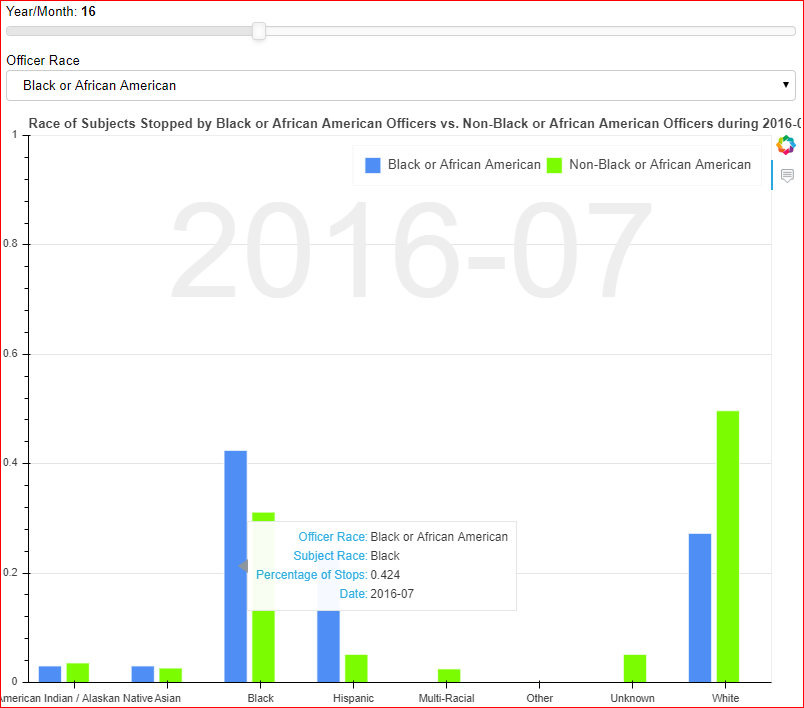Click the 0.6 y-axis tick label
The height and width of the screenshot is (708, 804).
[10, 353]
